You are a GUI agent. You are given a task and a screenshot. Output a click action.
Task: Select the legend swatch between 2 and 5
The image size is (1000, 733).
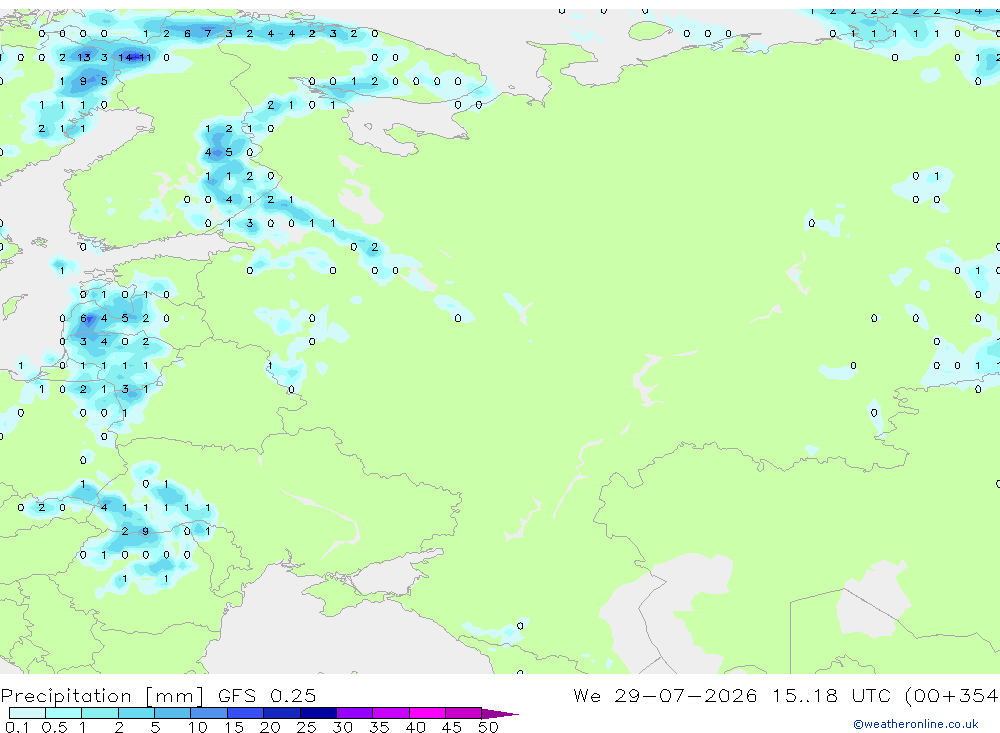[136, 713]
